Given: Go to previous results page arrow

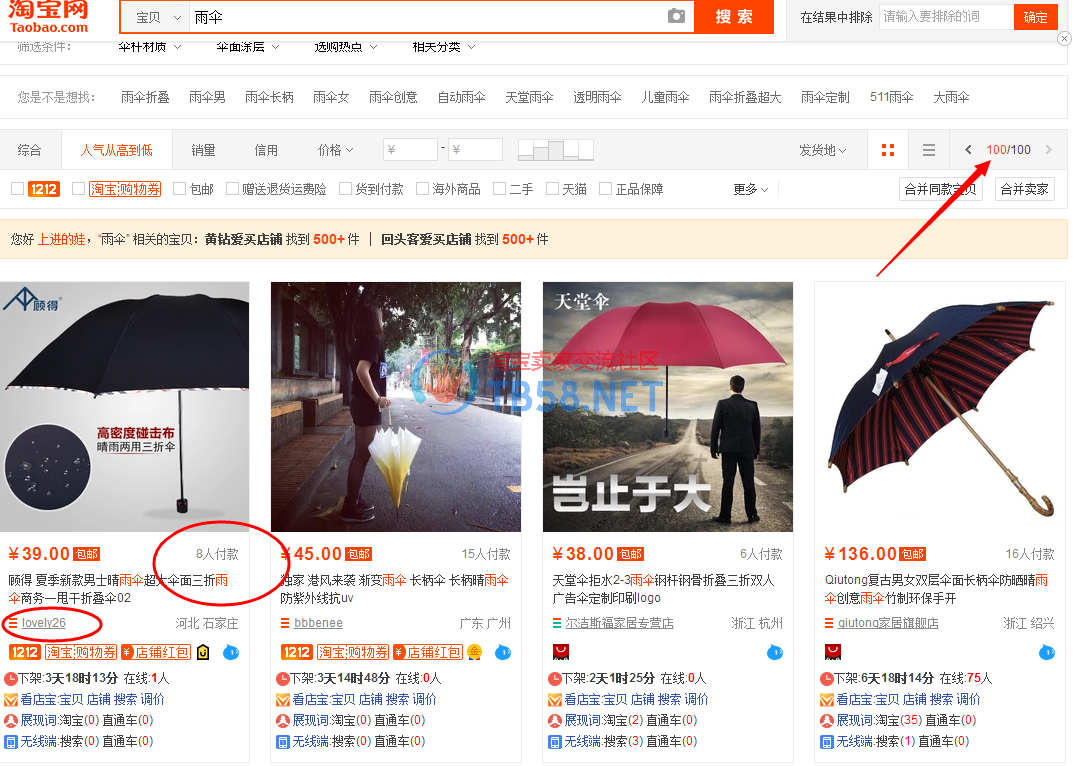Looking at the screenshot, I should coord(968,150).
